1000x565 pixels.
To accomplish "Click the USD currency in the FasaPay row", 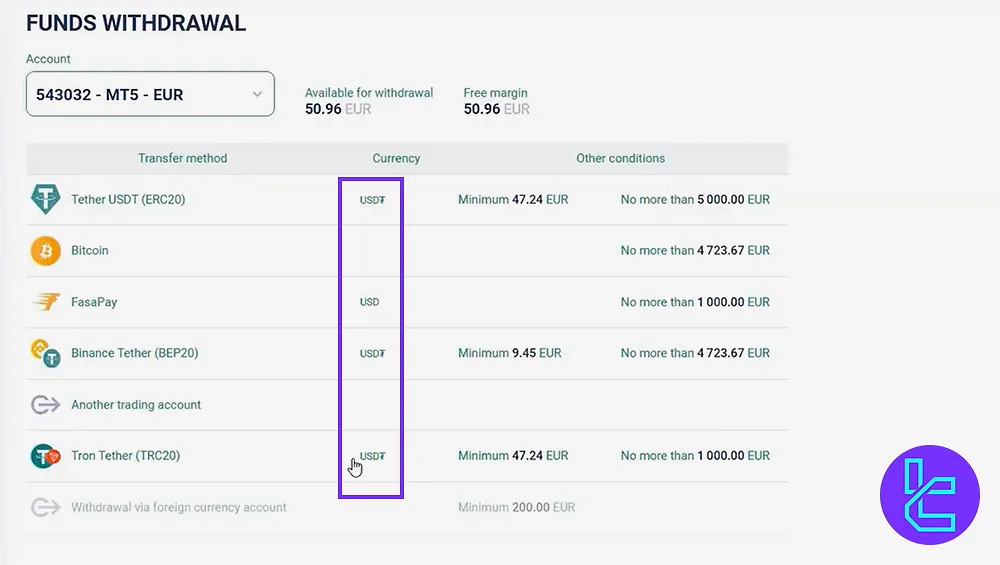I will pyautogui.click(x=369, y=302).
